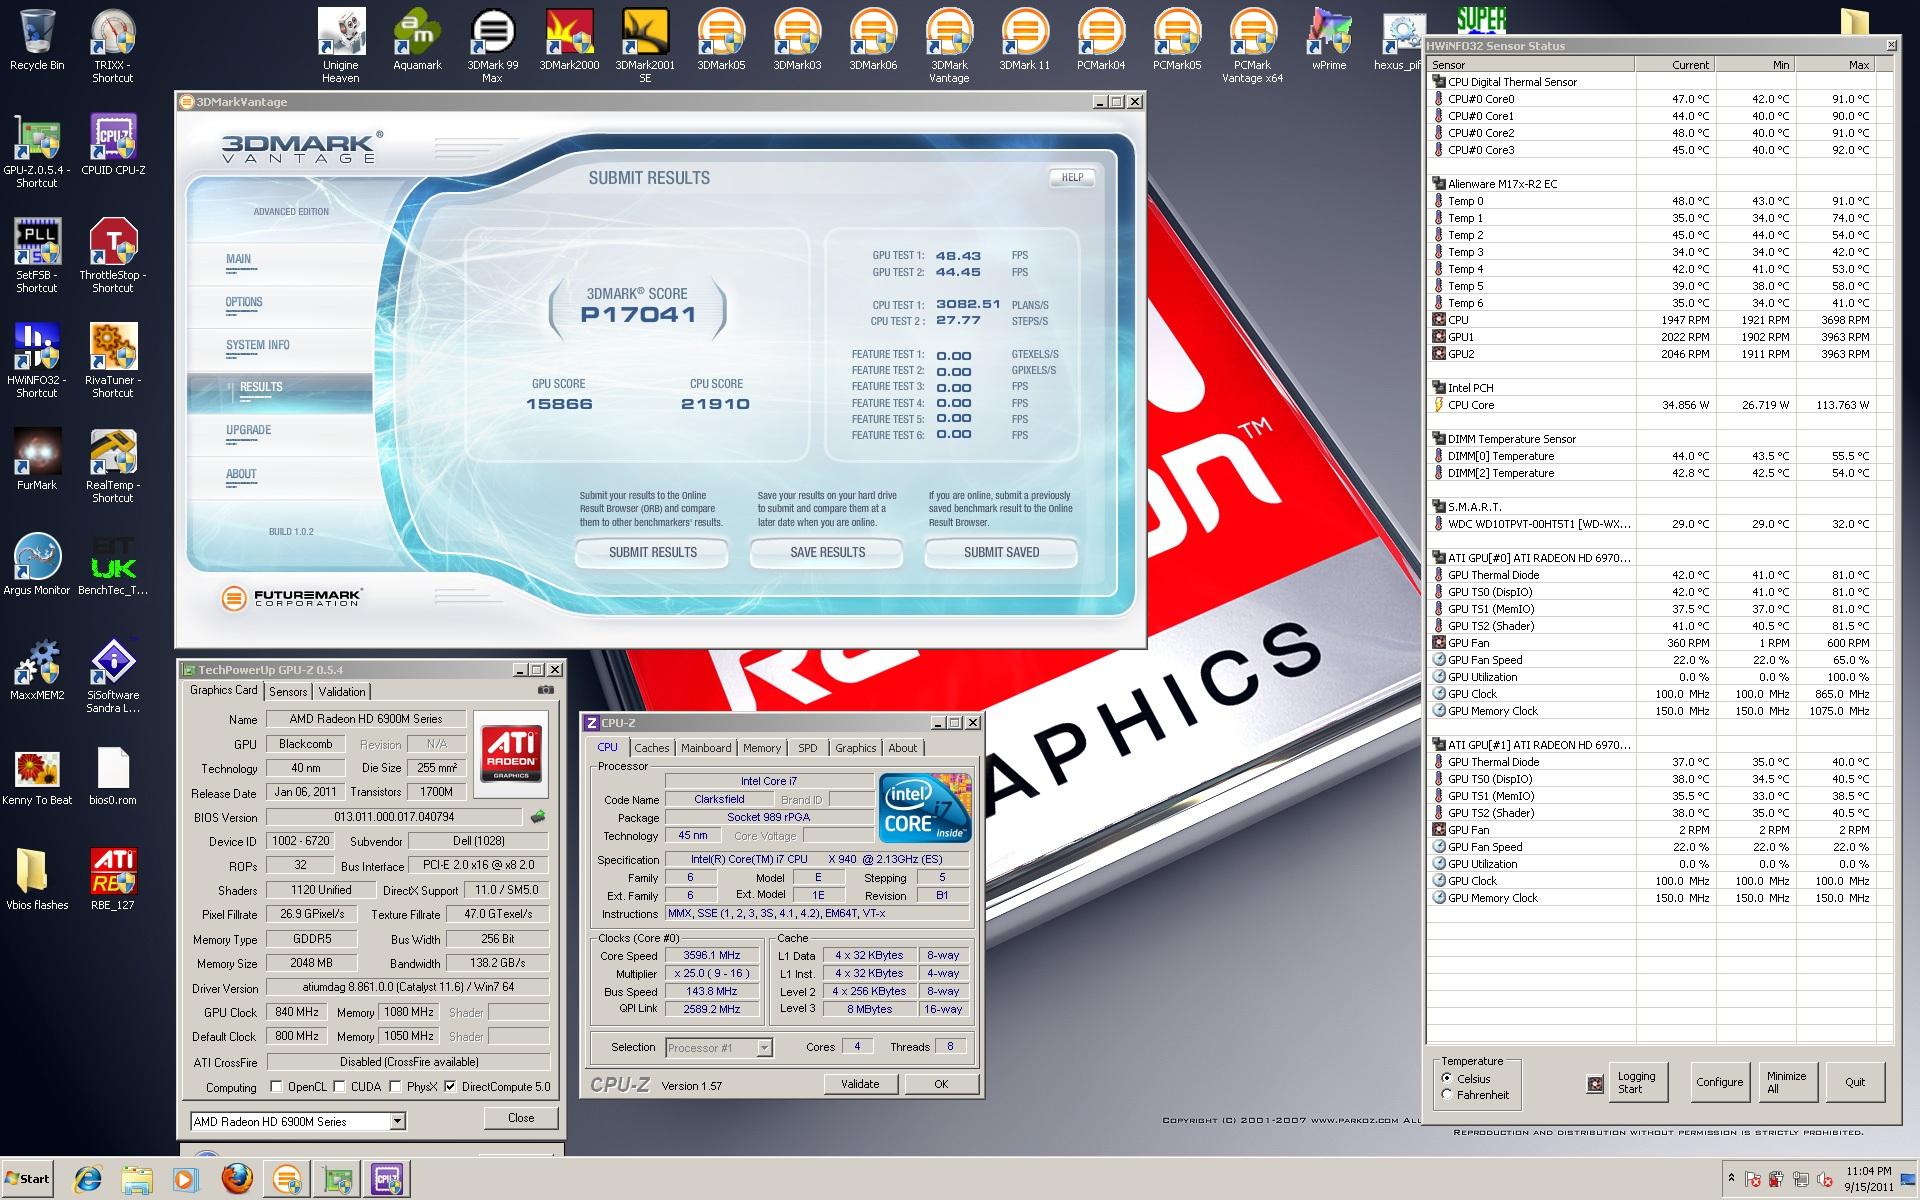
Task: Click the clock in the system tray
Action: pyautogui.click(x=1869, y=1179)
